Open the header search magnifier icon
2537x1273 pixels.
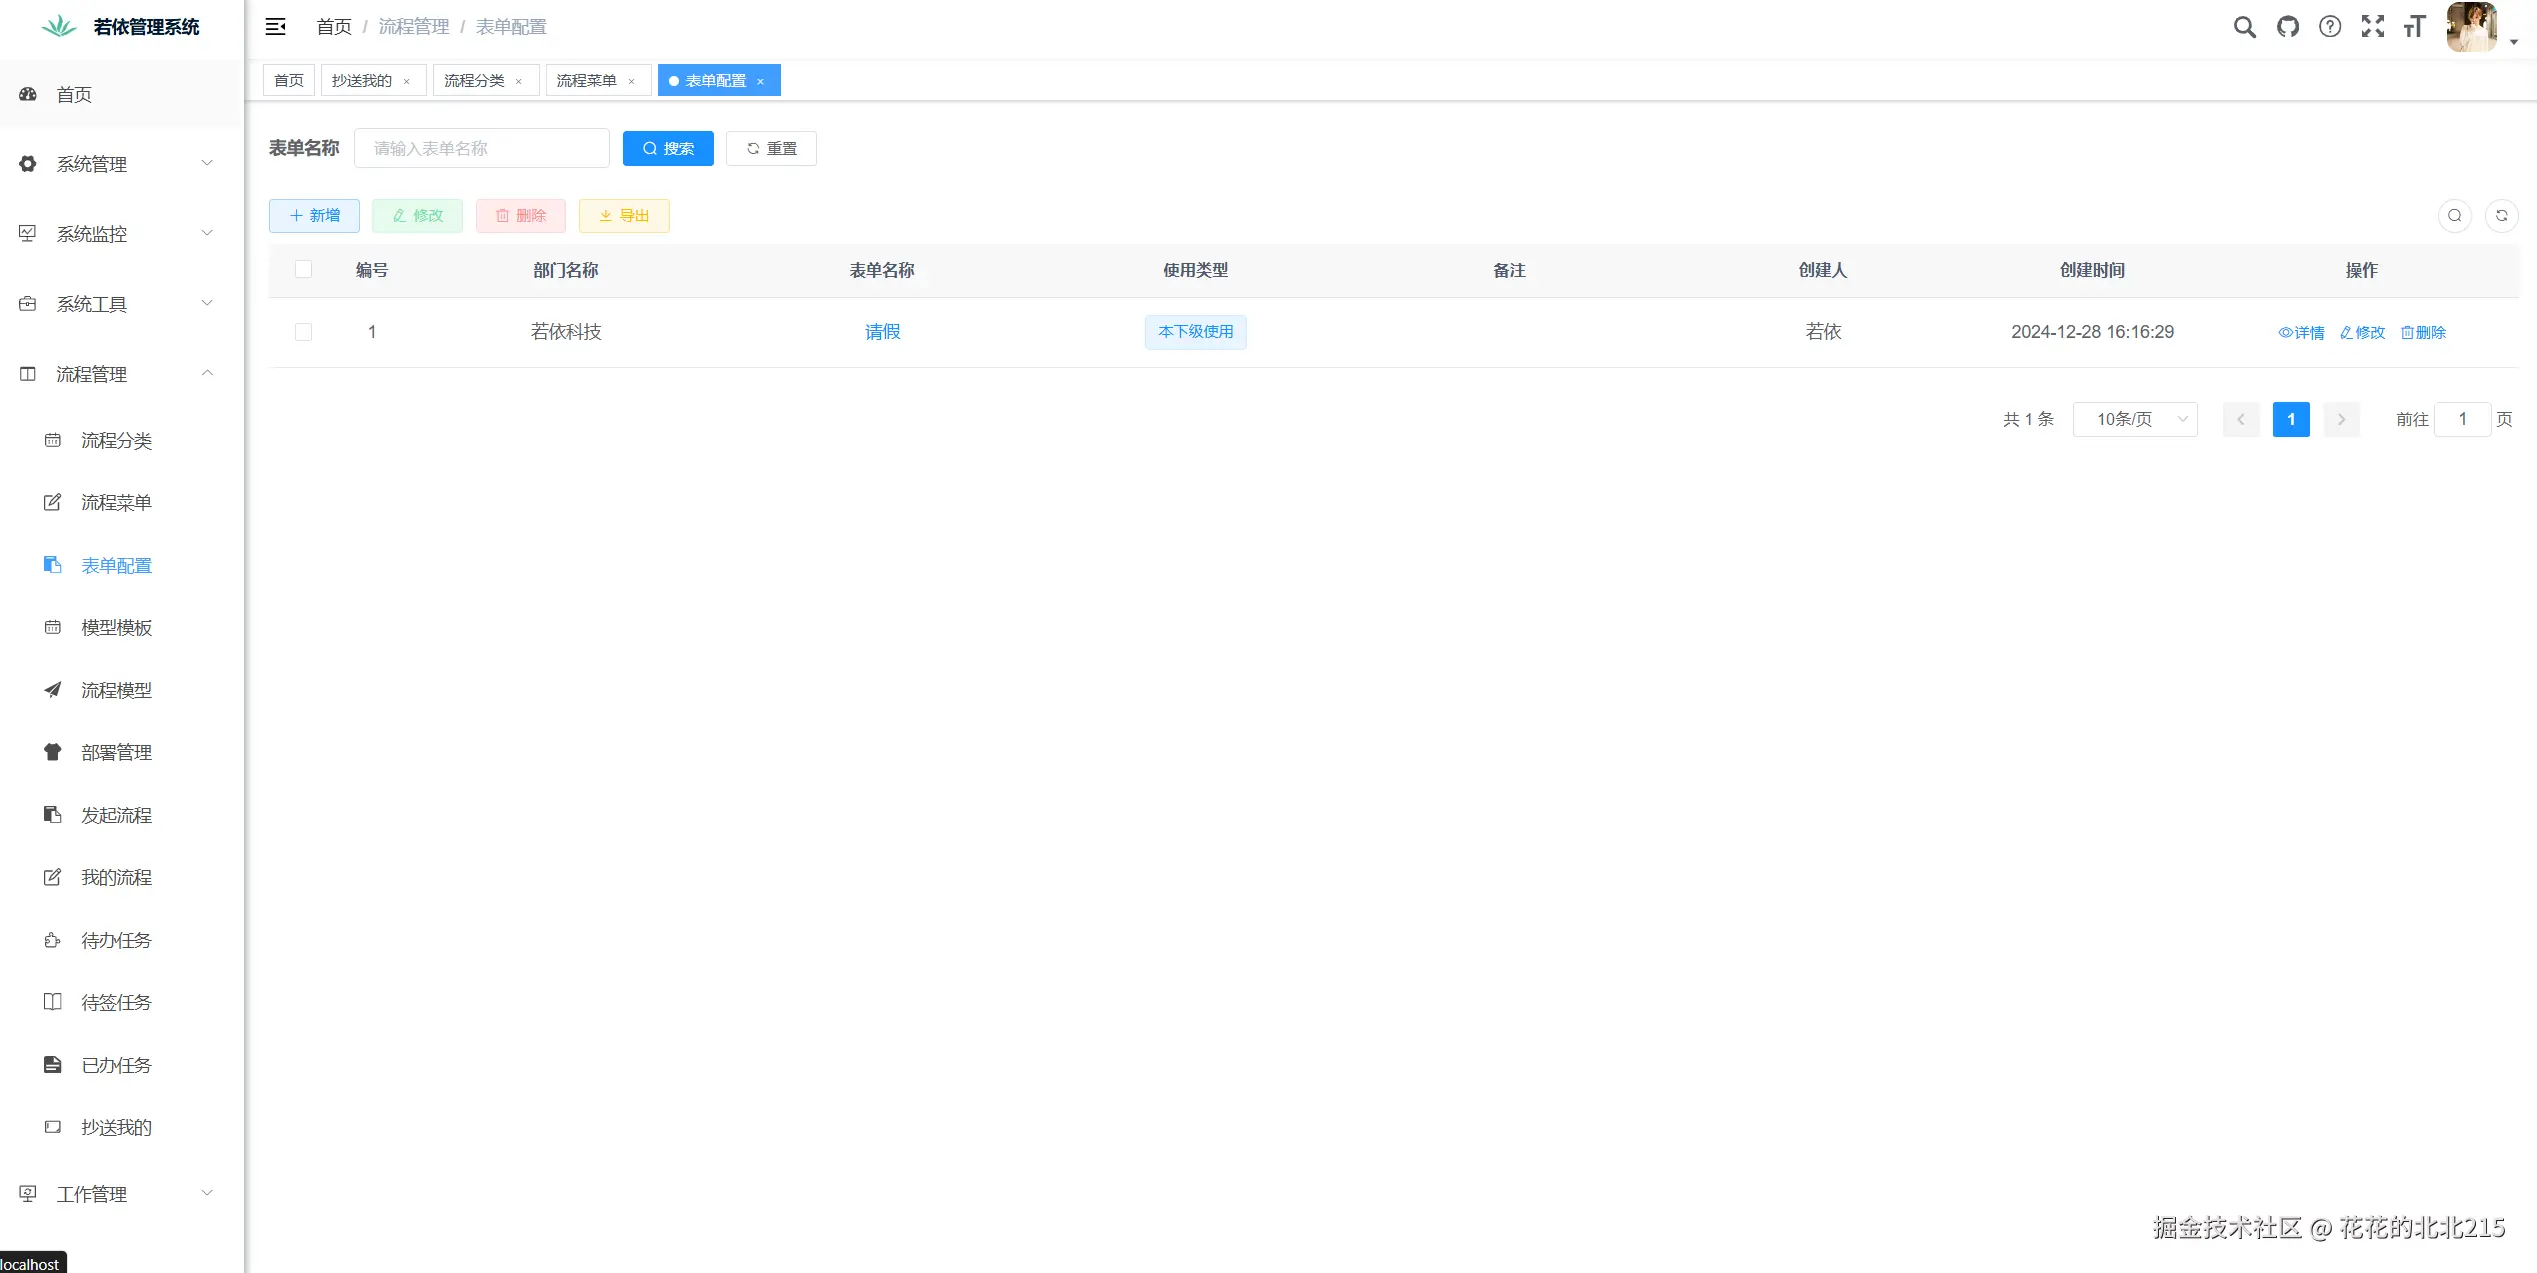pos(2244,27)
